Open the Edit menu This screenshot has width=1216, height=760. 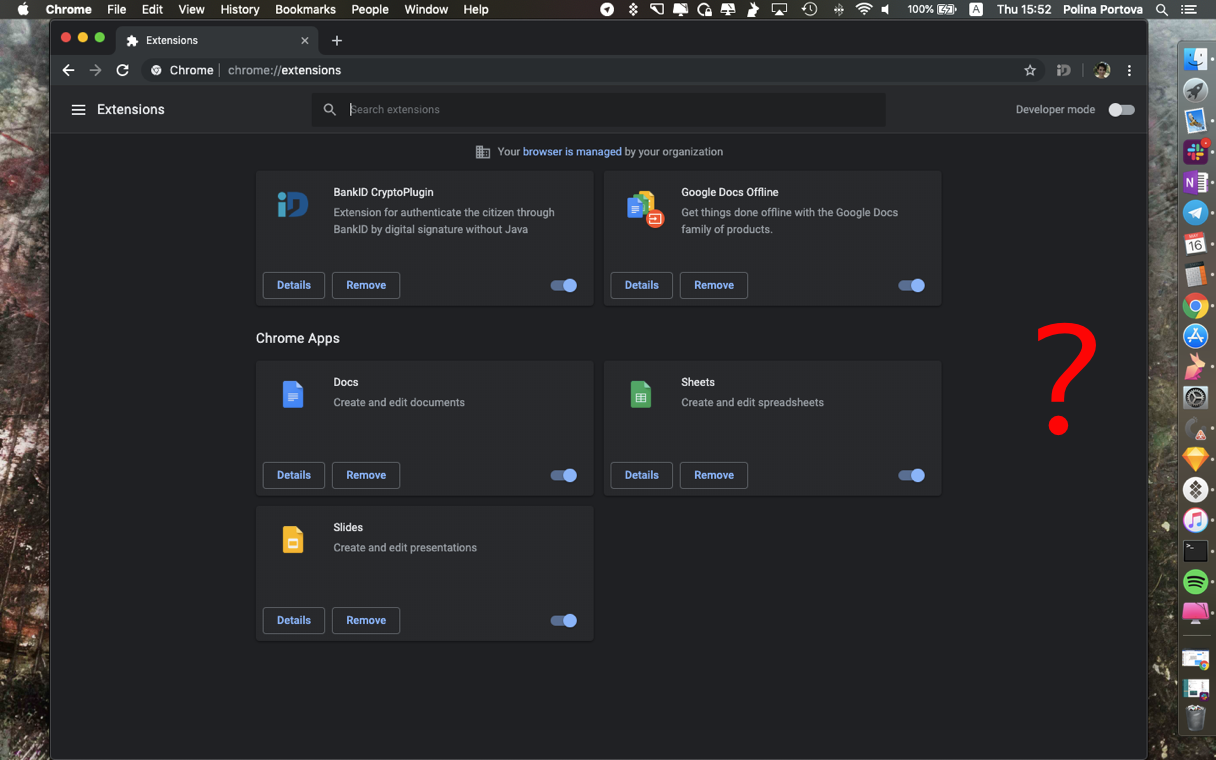click(152, 10)
